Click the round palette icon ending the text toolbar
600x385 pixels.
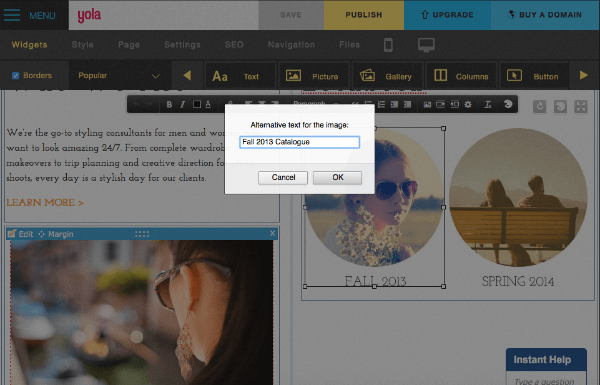[x=508, y=104]
